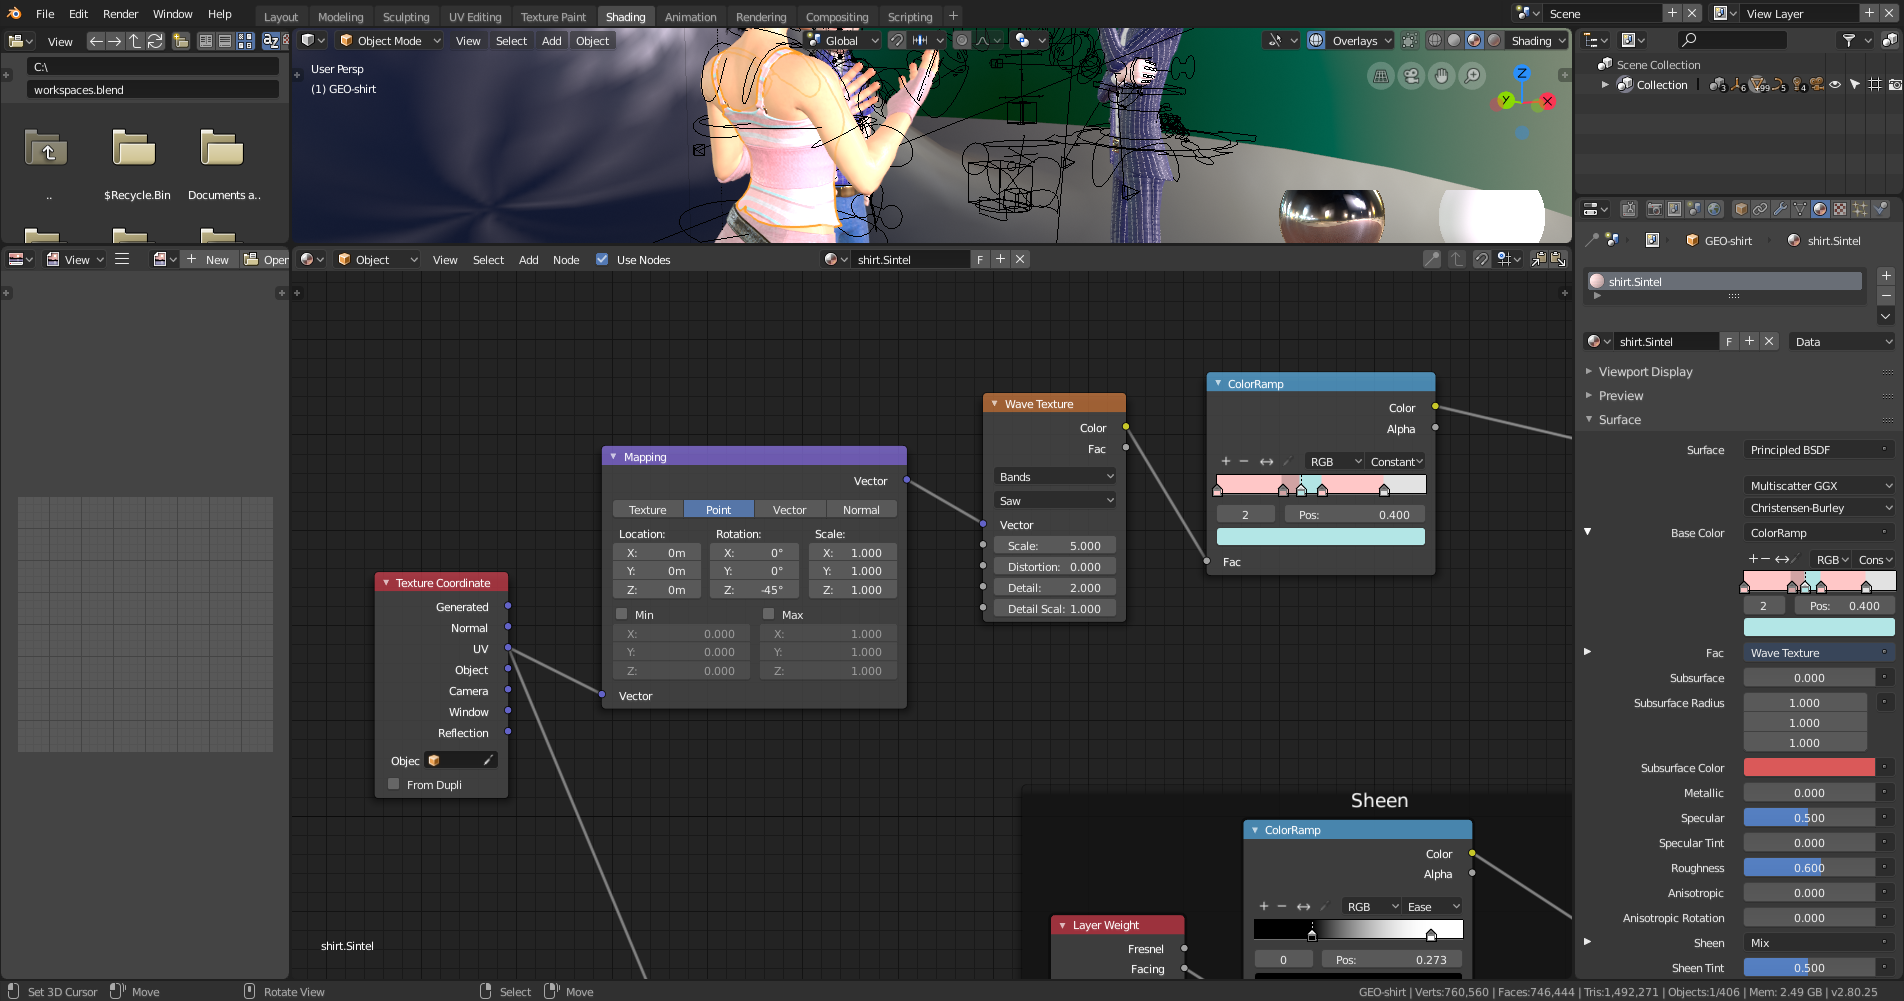
Task: Expand the Viewport Display panel
Action: click(1644, 372)
